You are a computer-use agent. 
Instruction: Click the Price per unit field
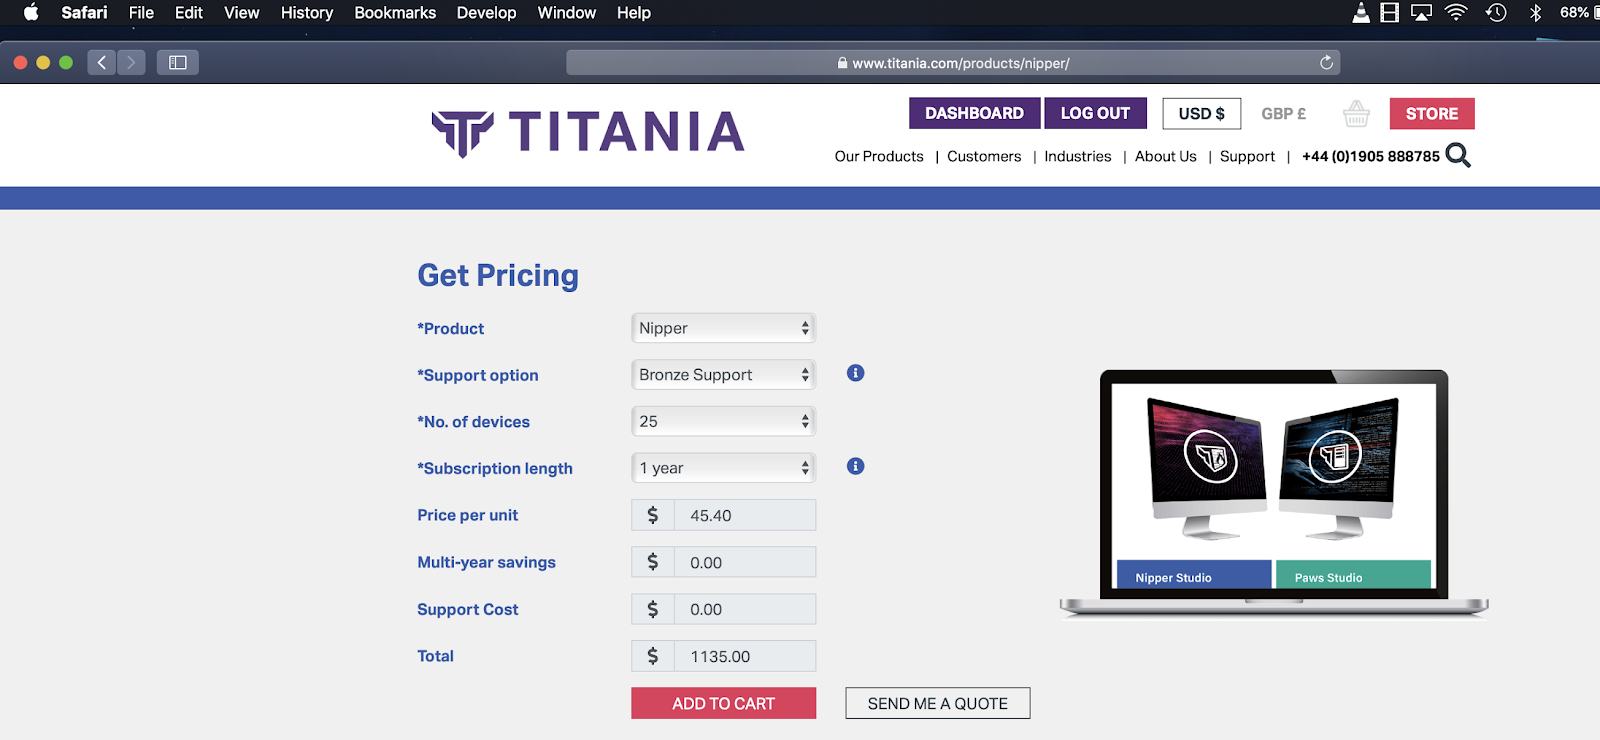tap(723, 515)
